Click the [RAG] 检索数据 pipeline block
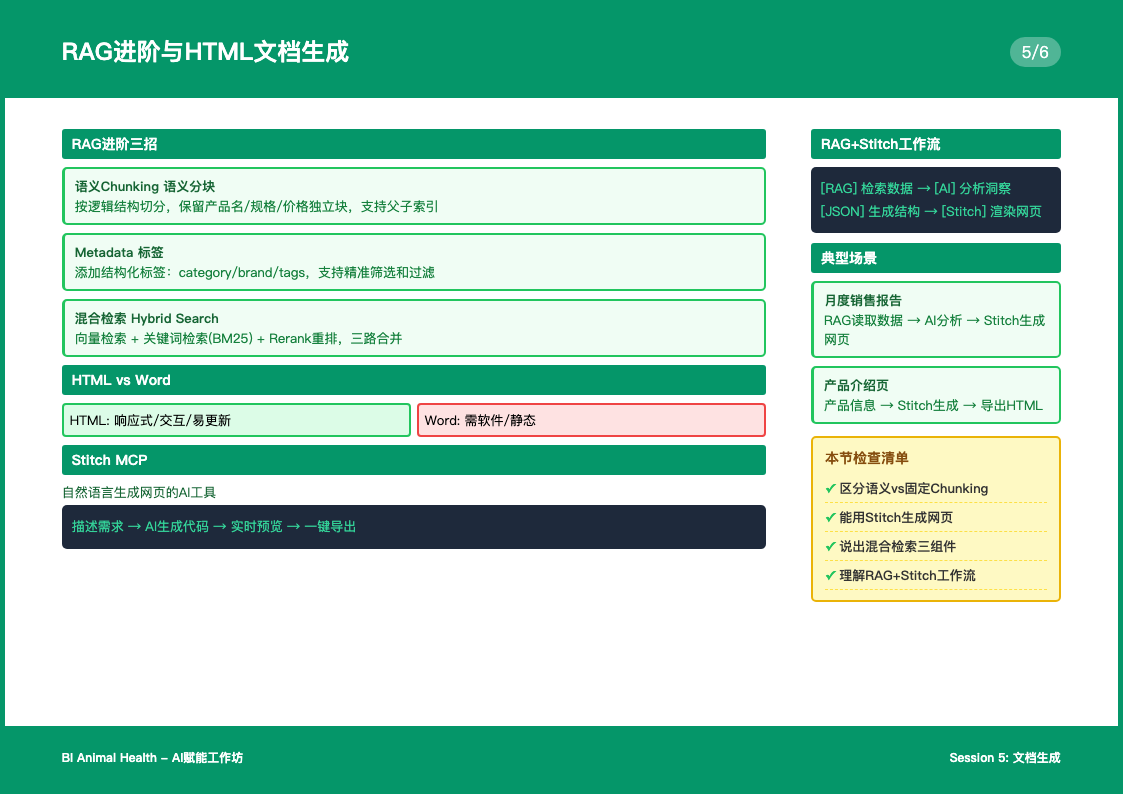 (x=935, y=199)
